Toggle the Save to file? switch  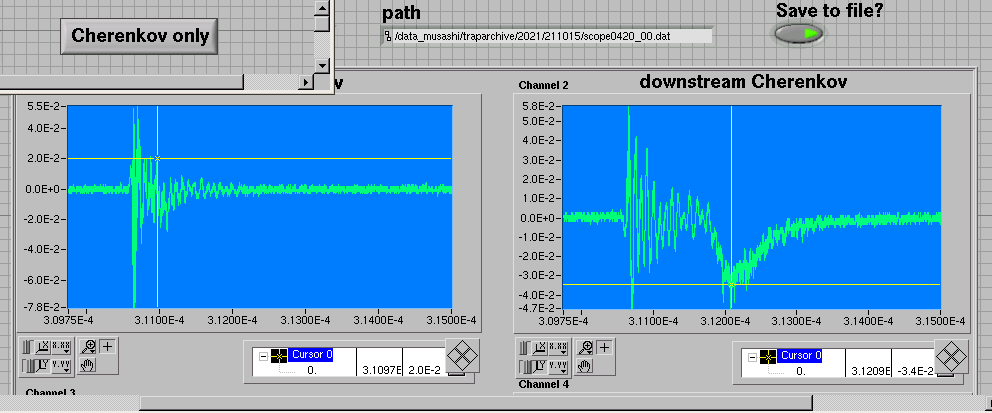point(799,34)
